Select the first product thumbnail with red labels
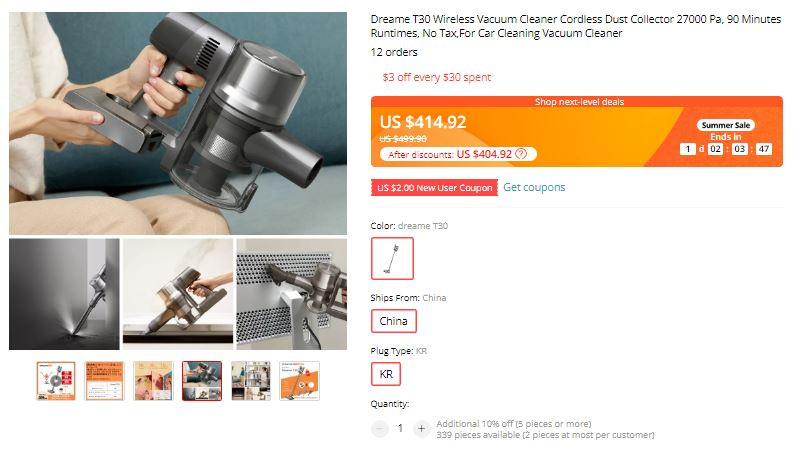 pyautogui.click(x=56, y=381)
